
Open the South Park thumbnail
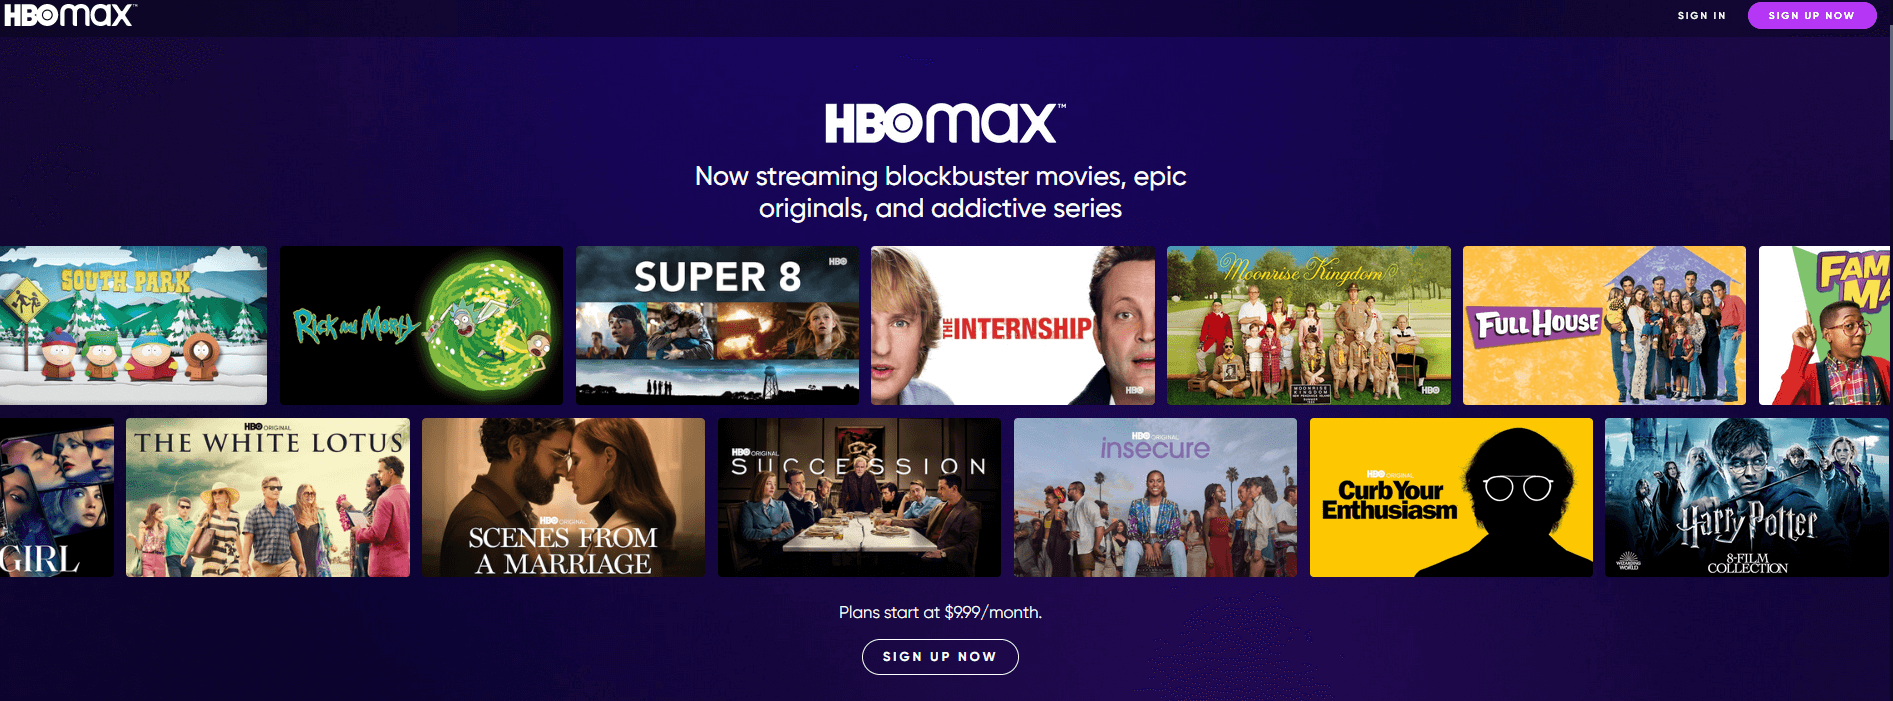tap(133, 325)
